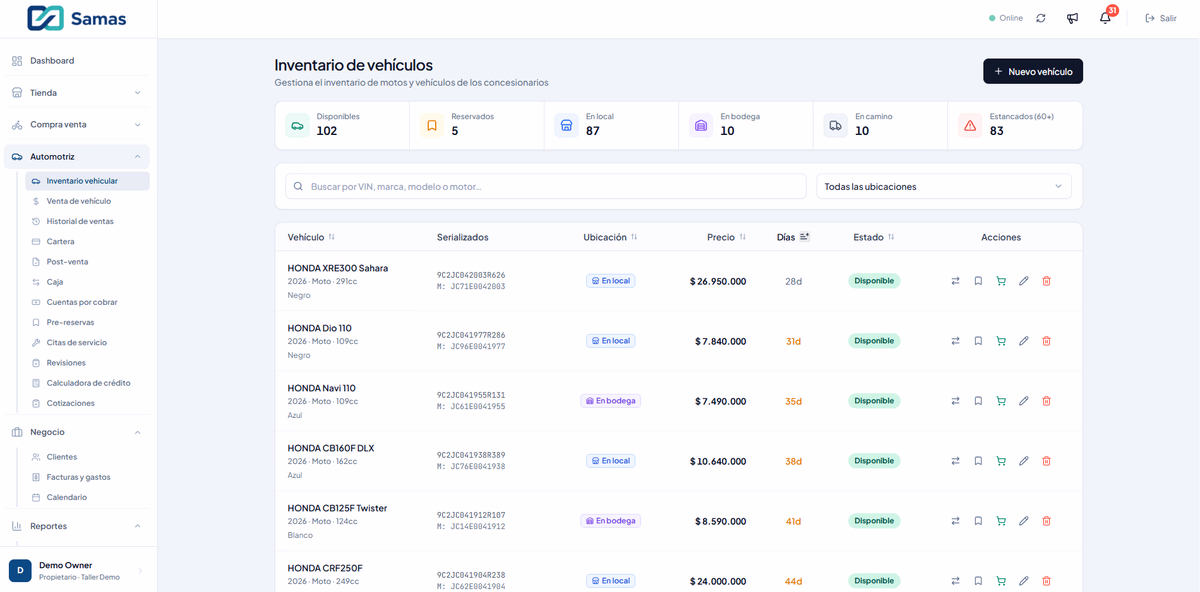Image resolution: width=1200 pixels, height=592 pixels.
Task: Click Disponible badge for HONDA CB125F Twister
Action: (874, 521)
